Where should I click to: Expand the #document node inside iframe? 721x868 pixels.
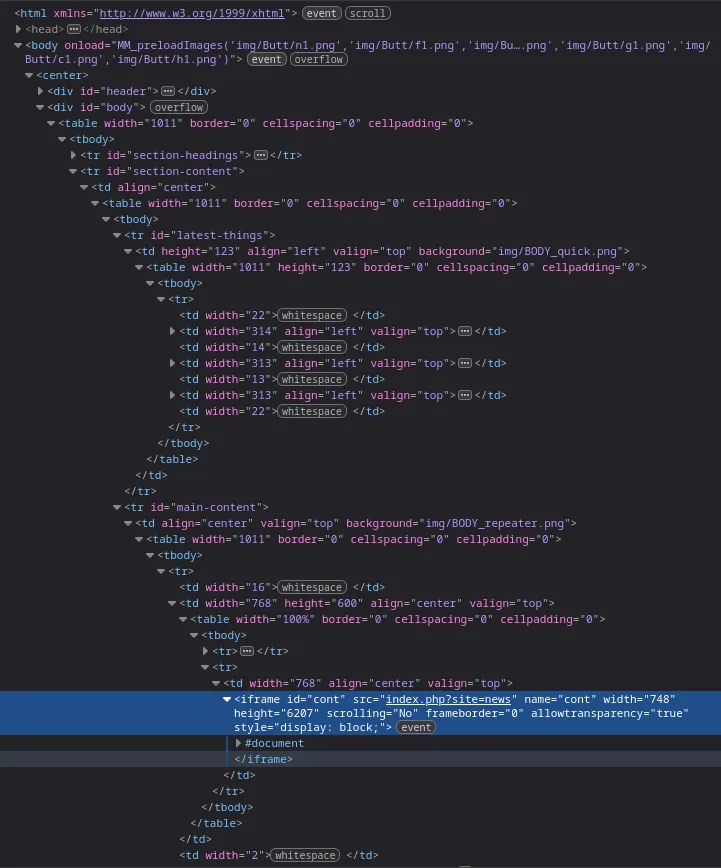point(238,743)
